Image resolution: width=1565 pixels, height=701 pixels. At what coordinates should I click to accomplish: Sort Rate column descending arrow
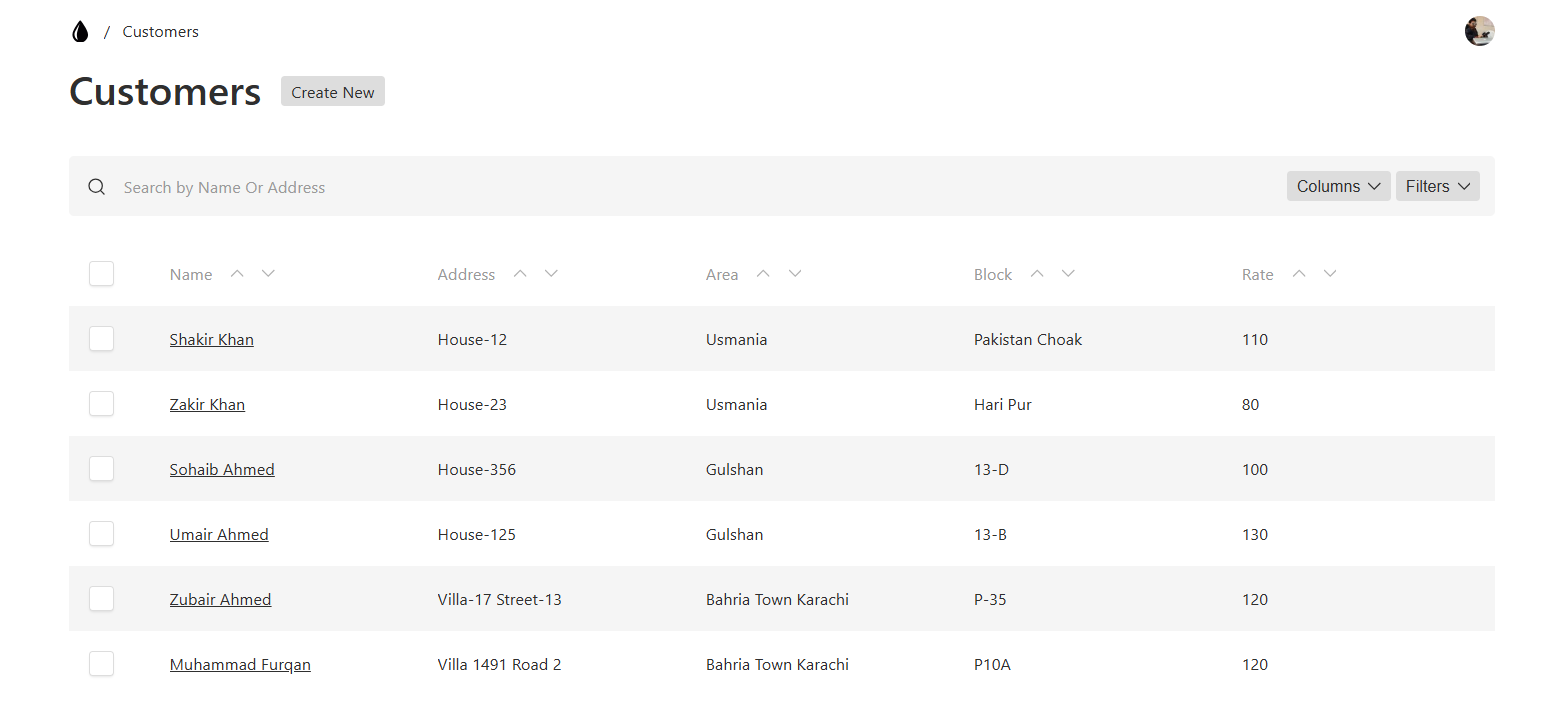tap(1330, 274)
